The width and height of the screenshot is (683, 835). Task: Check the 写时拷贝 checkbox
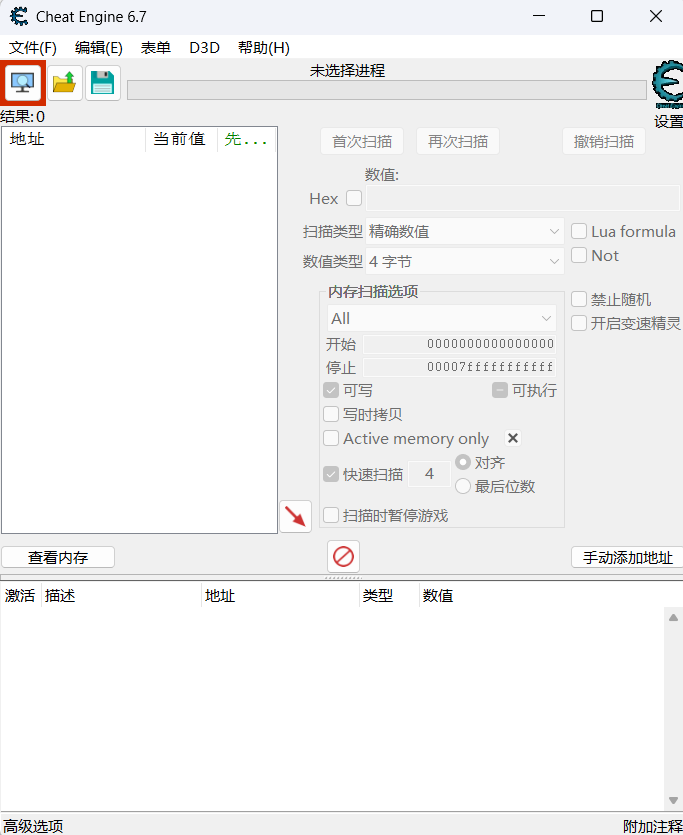coord(331,414)
